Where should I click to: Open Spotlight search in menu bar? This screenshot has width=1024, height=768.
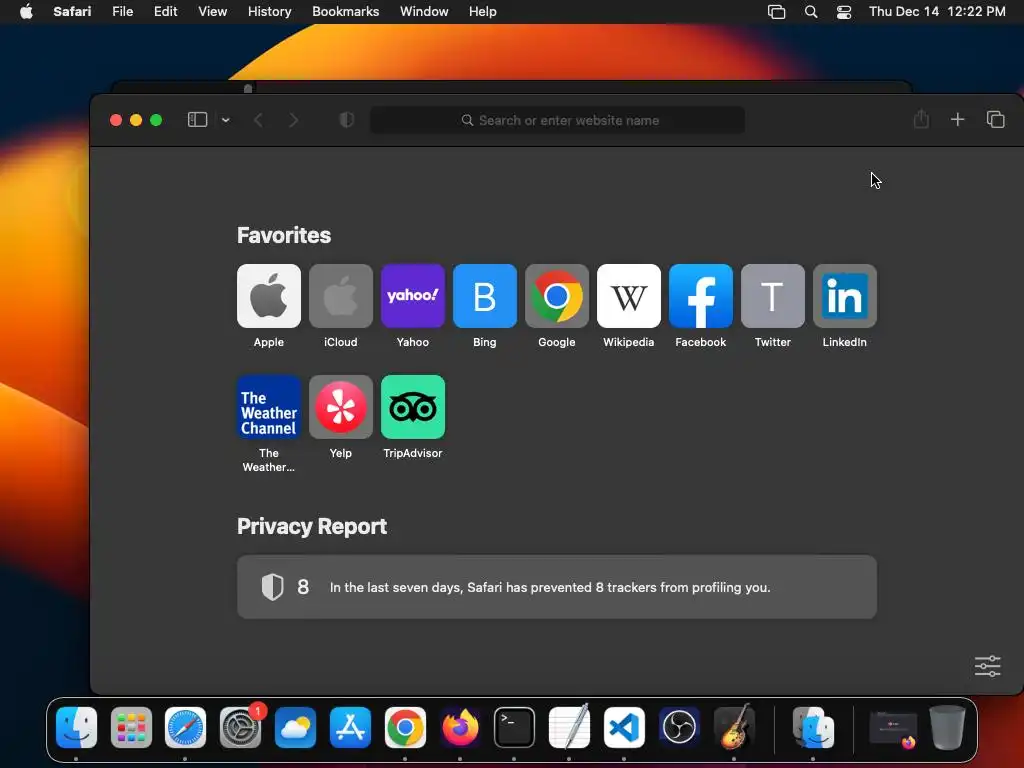click(810, 11)
